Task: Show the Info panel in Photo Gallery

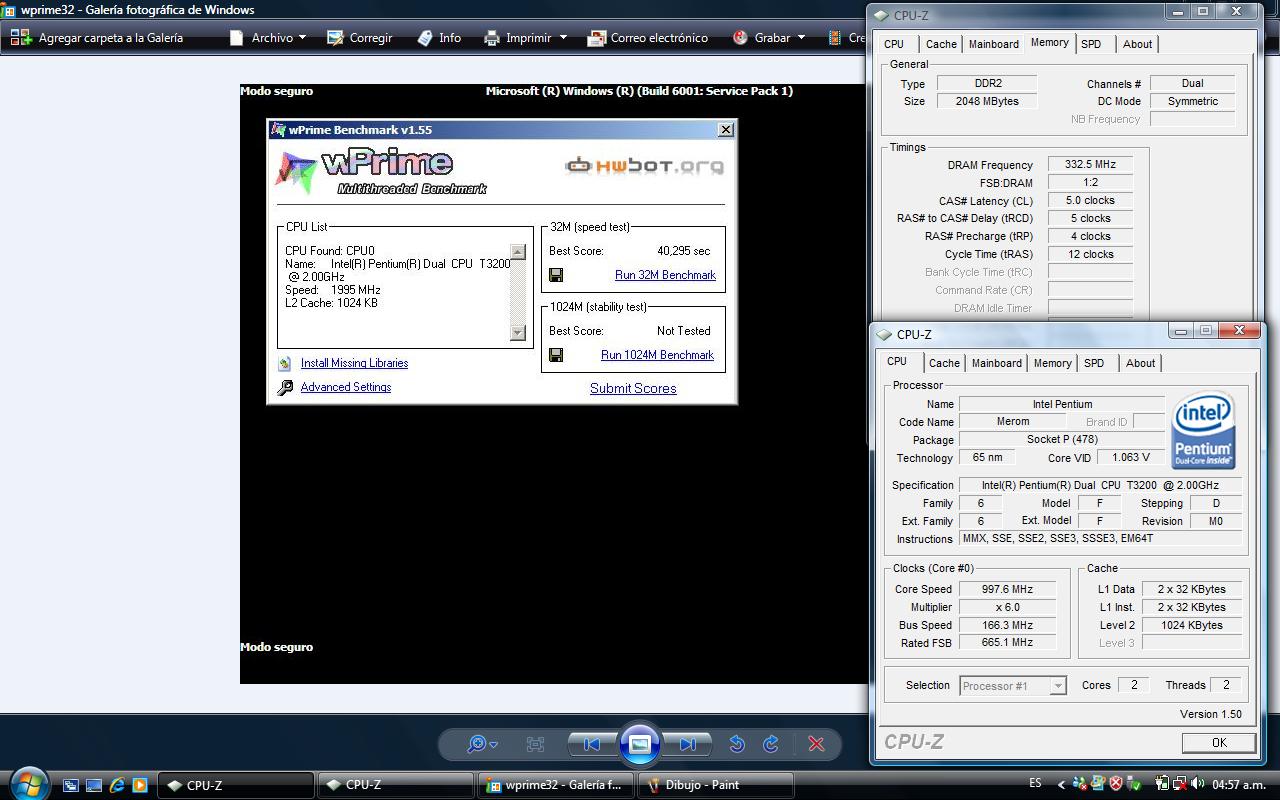Action: (x=439, y=38)
